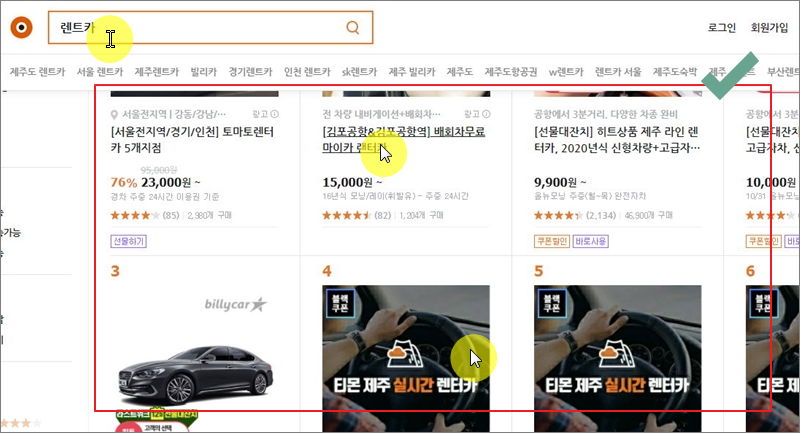Click the 바로사용 tag under 9,900원 item
Viewport: 800px width, 433px height.
click(x=591, y=241)
